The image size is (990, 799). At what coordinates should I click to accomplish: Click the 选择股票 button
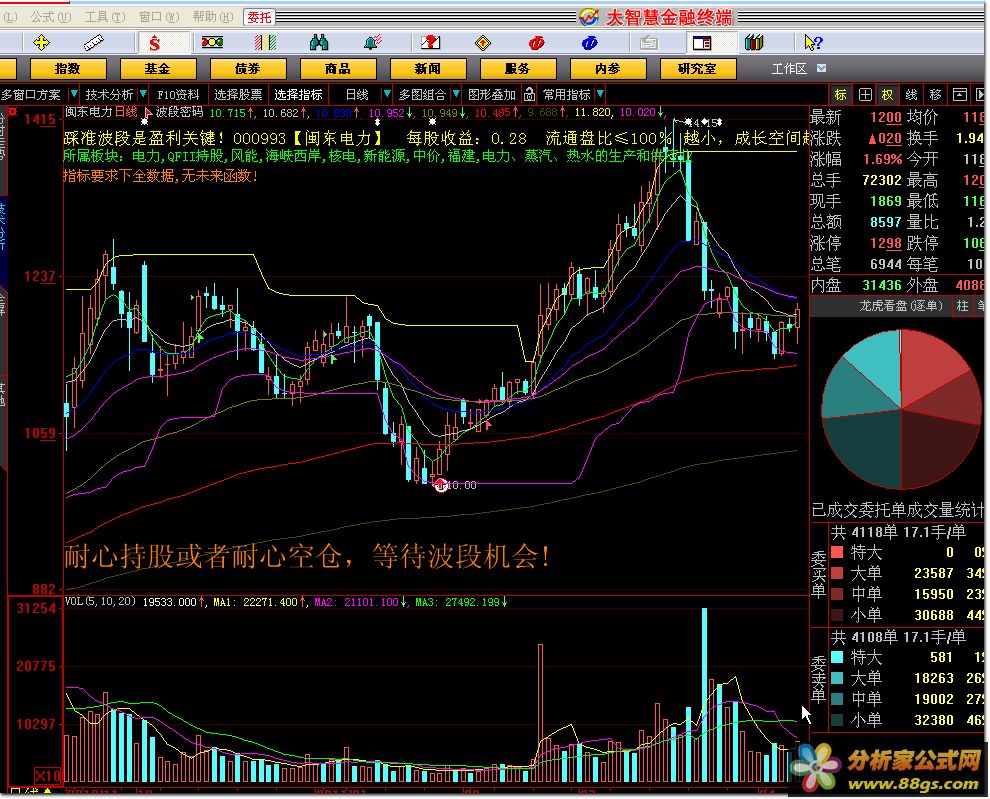tap(238, 95)
